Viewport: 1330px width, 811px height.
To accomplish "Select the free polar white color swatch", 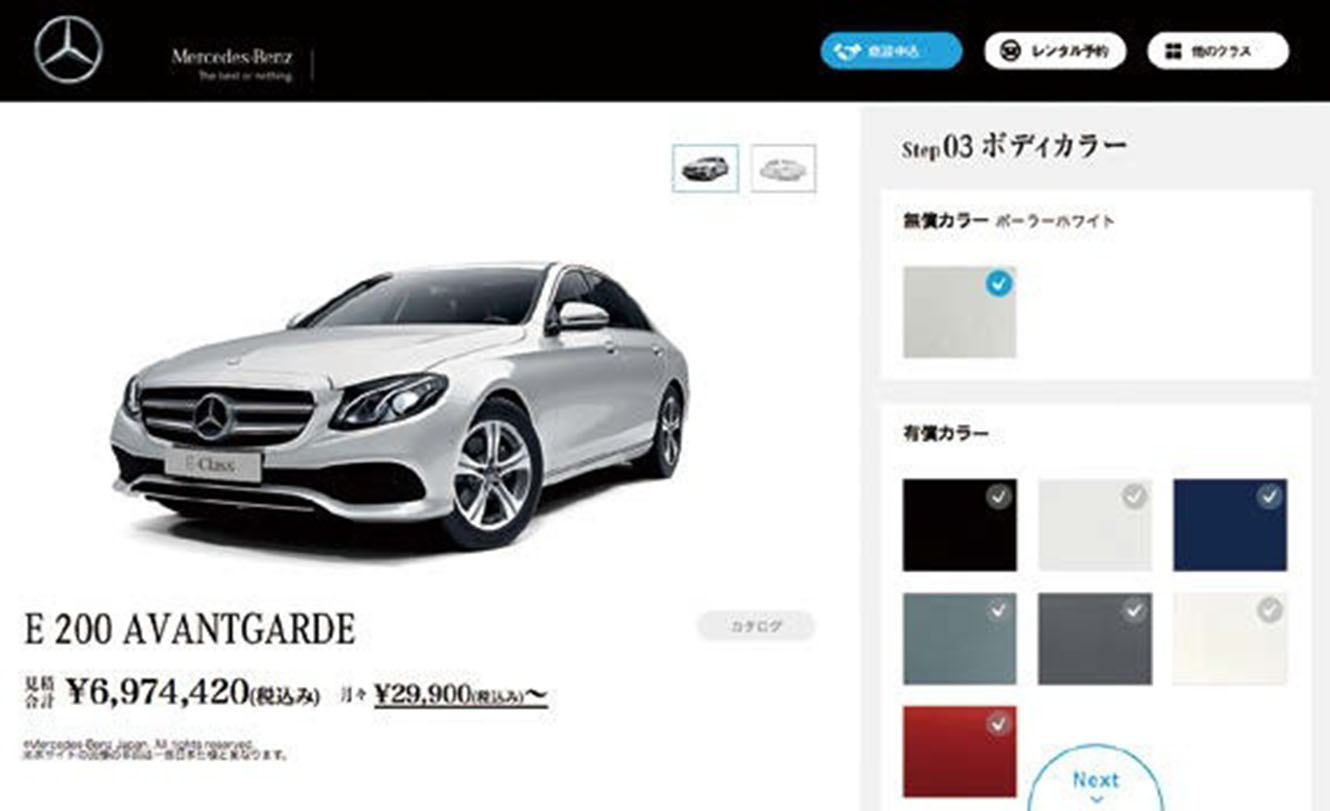I will click(959, 312).
